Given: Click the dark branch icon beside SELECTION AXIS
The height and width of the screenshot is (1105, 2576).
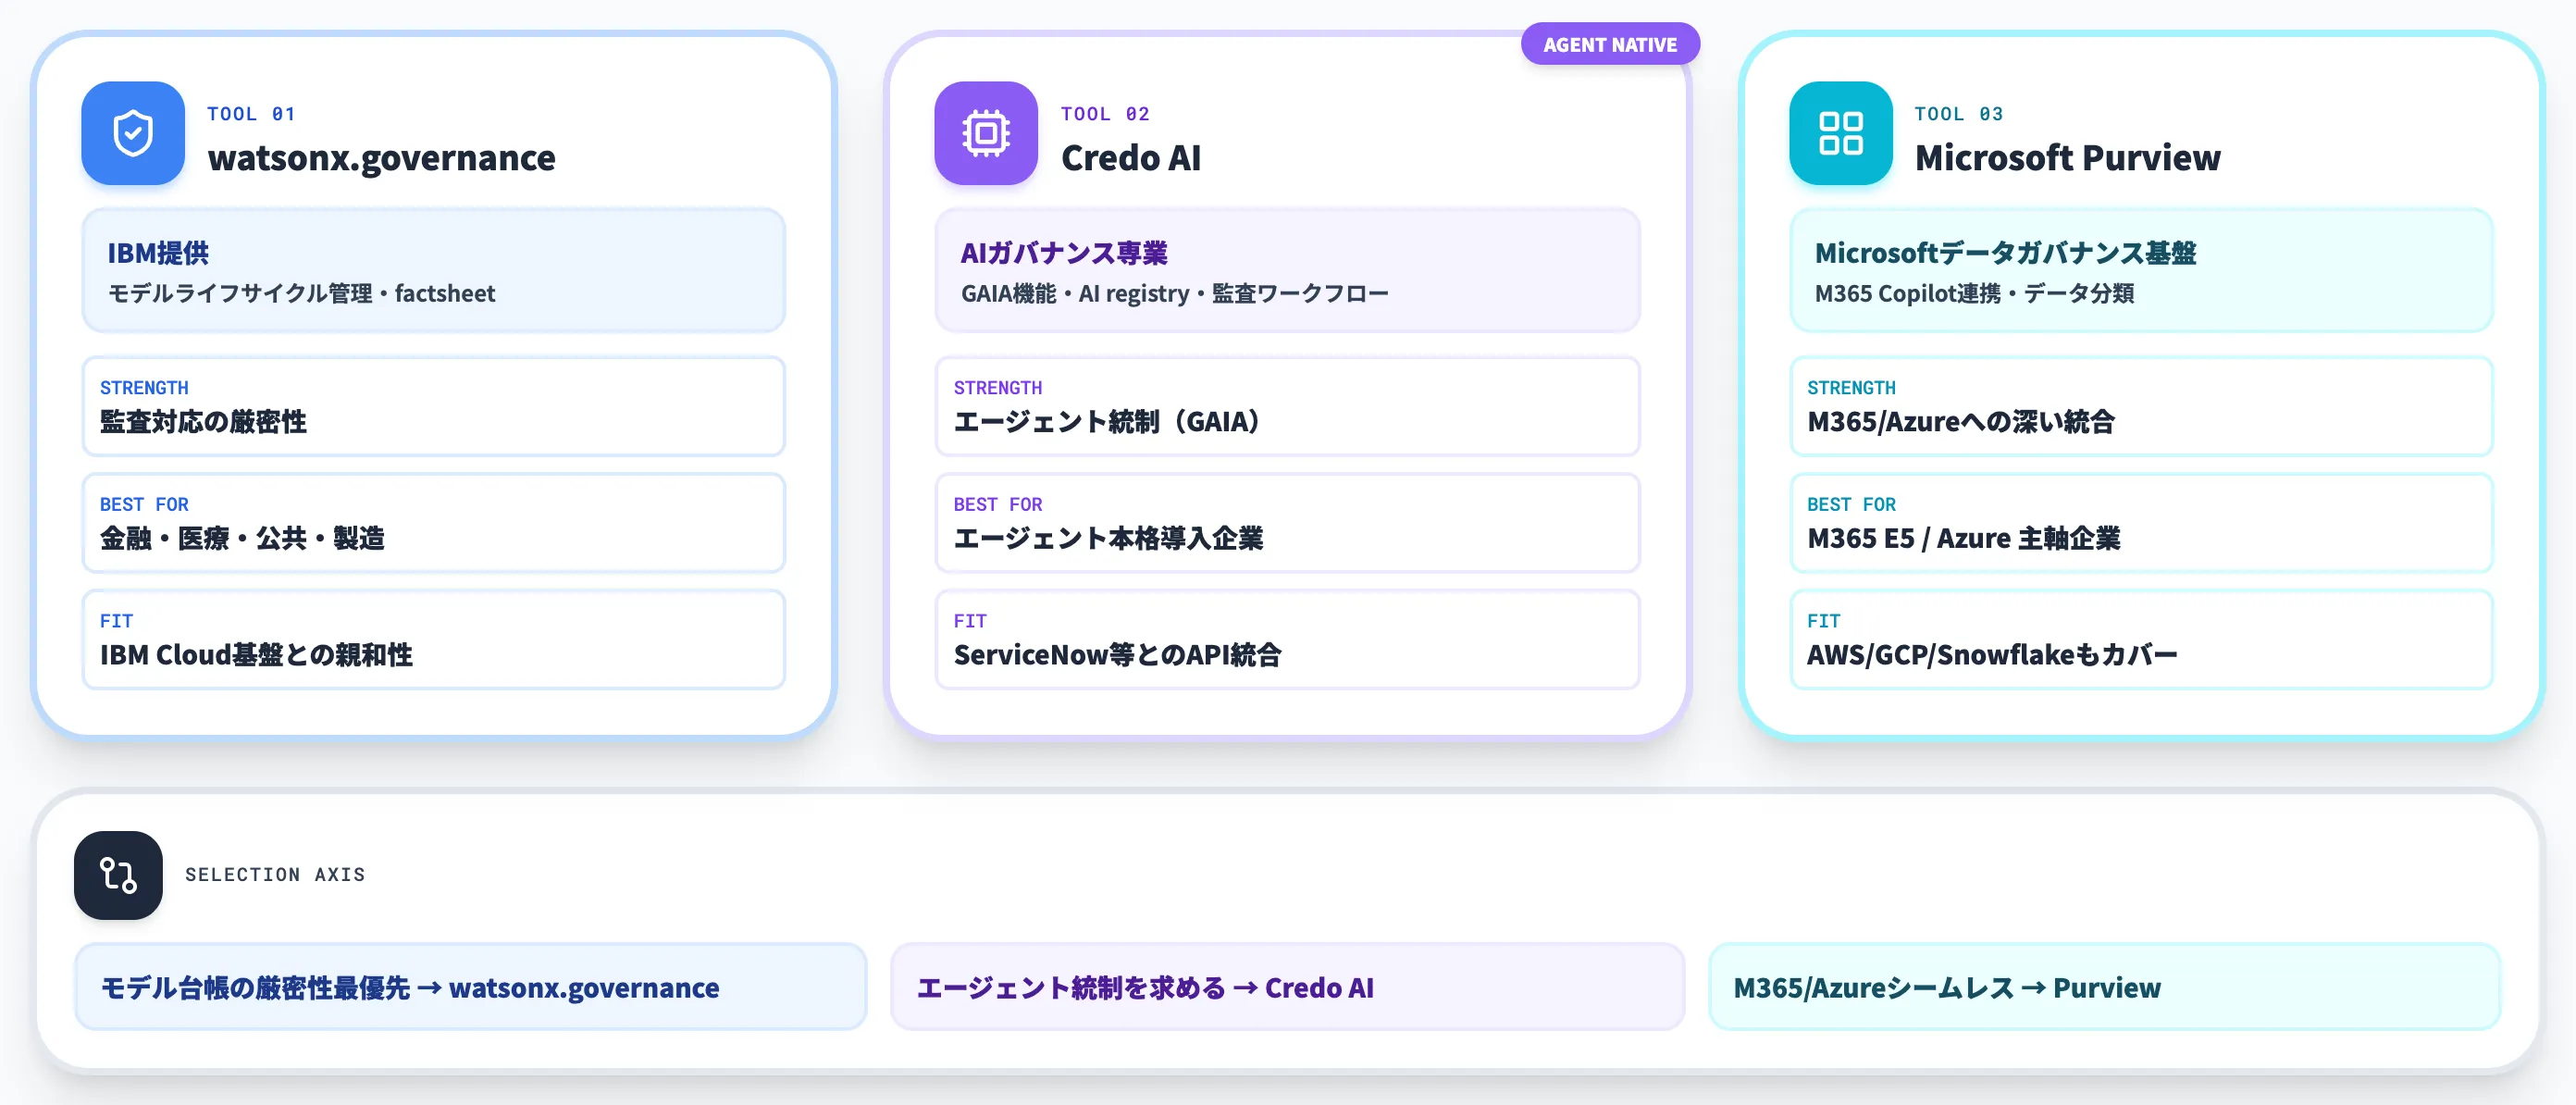Looking at the screenshot, I should coord(118,875).
